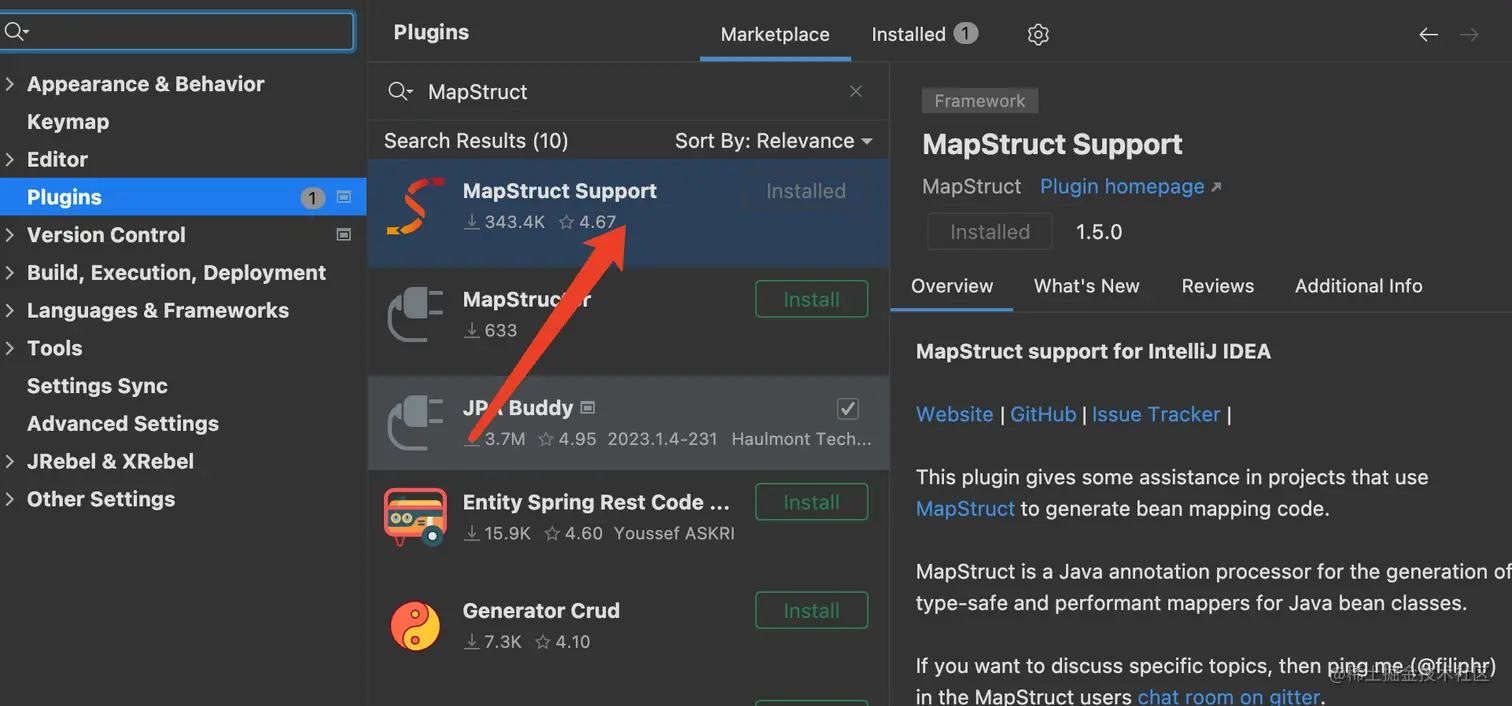Viewport: 1512px width, 706px height.
Task: Open the GitHub link
Action: click(x=1043, y=414)
